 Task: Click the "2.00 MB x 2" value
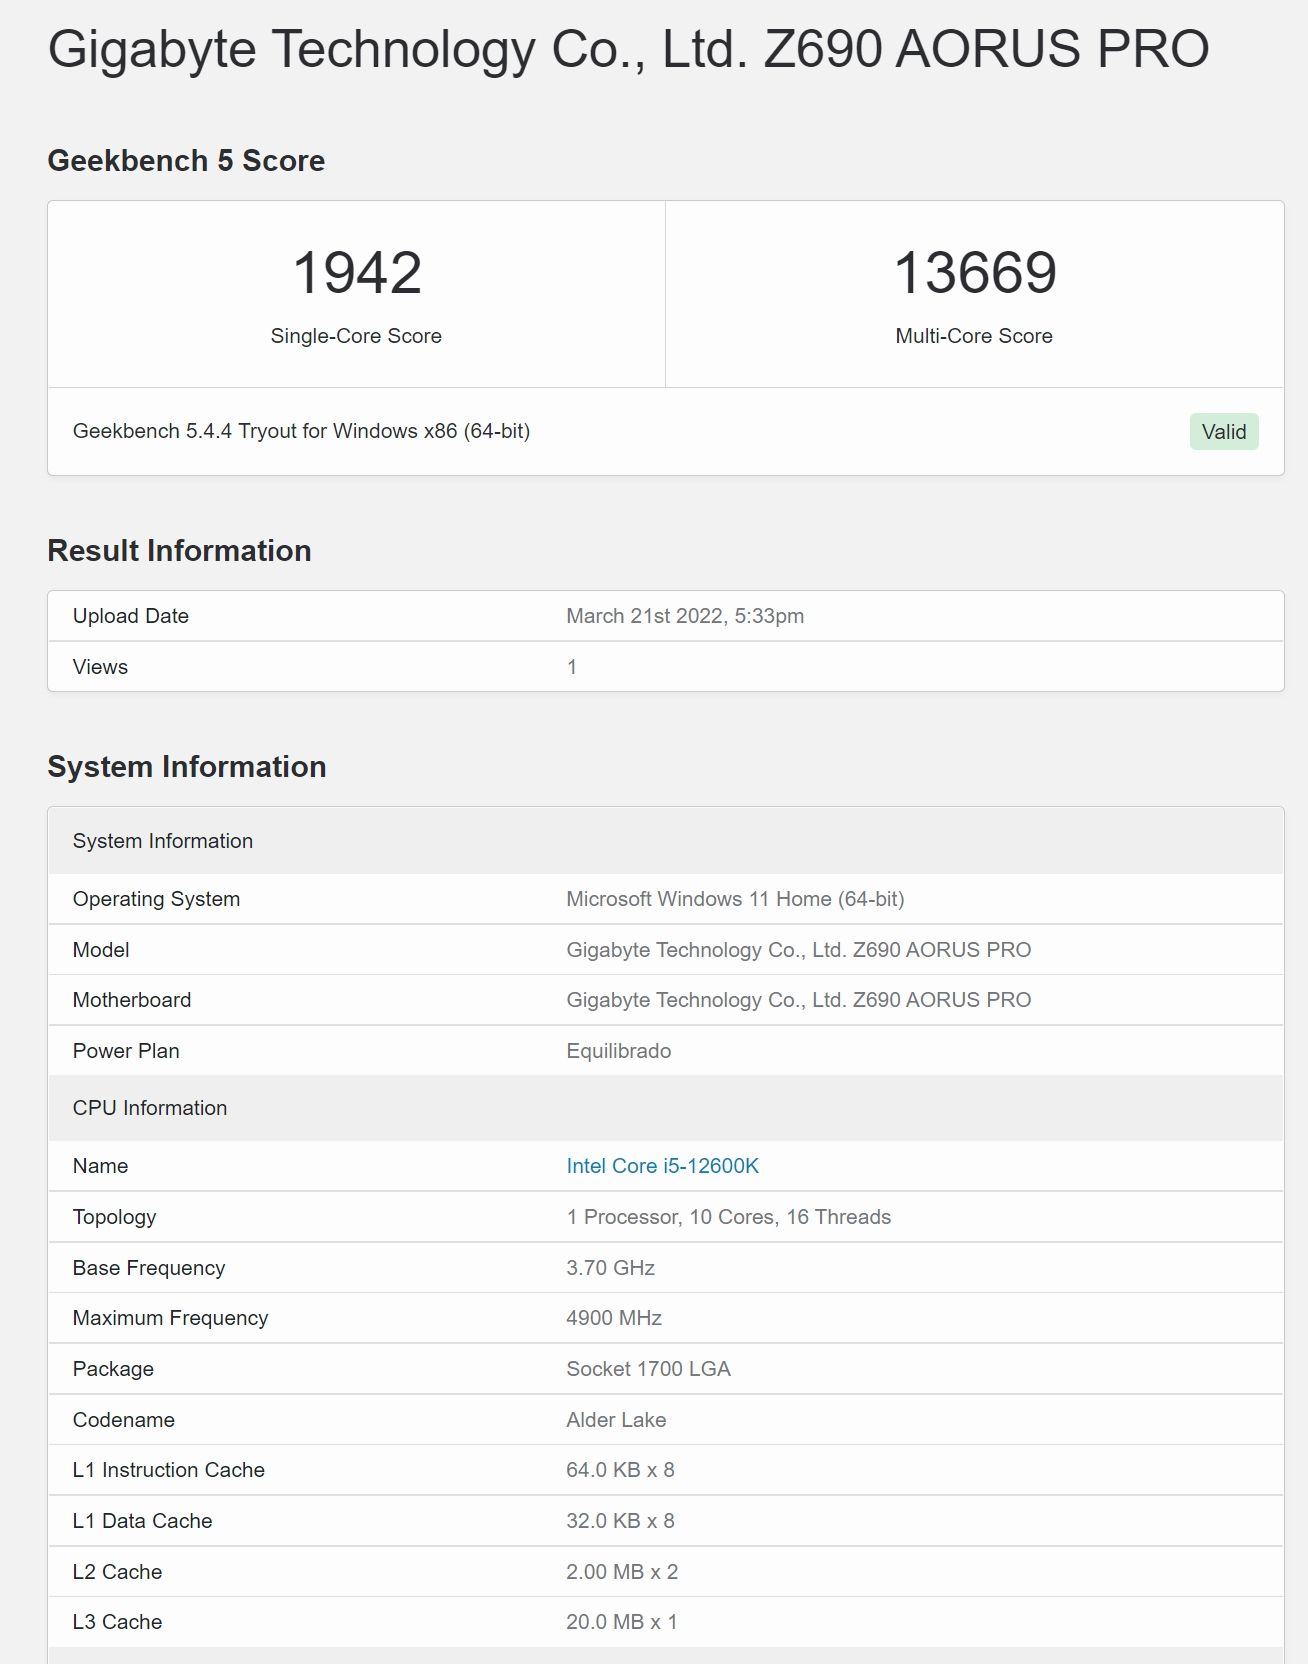(x=622, y=1572)
